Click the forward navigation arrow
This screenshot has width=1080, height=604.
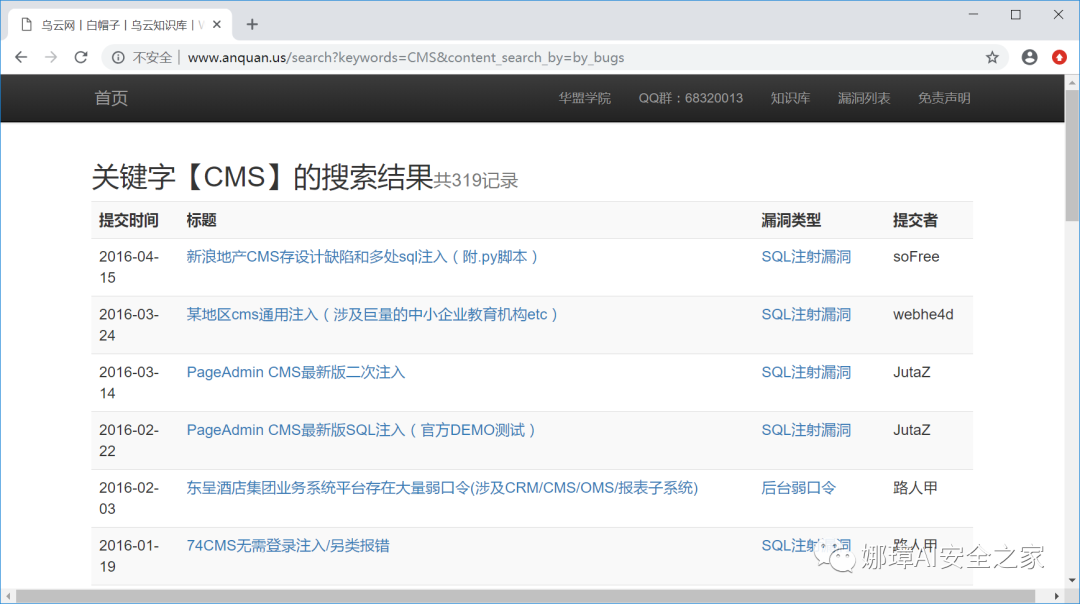point(50,57)
